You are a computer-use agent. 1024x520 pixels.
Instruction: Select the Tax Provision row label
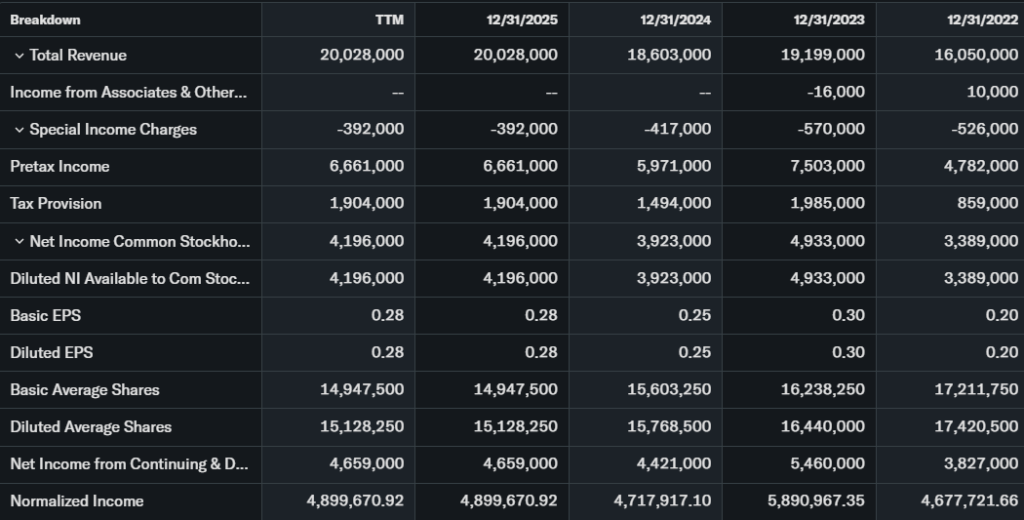(56, 204)
